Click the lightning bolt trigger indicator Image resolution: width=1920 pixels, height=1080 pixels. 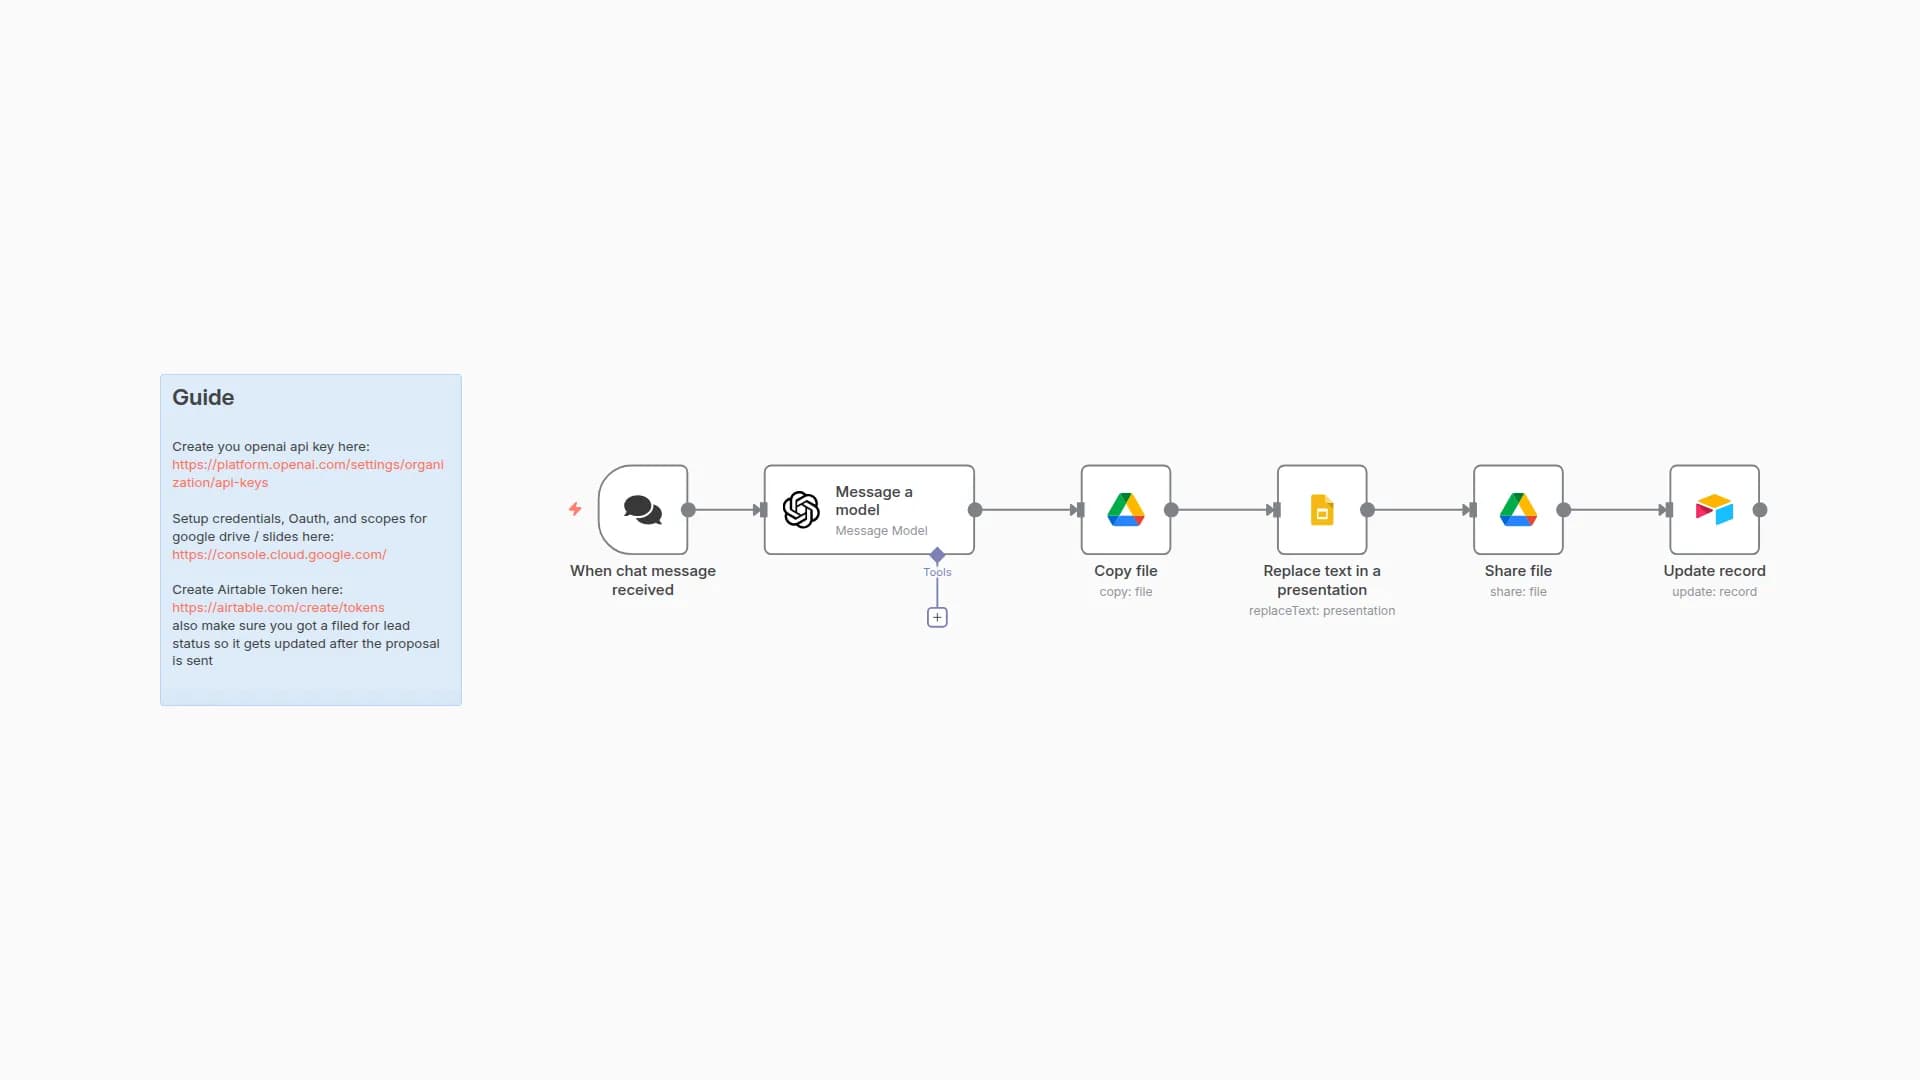pyautogui.click(x=575, y=509)
